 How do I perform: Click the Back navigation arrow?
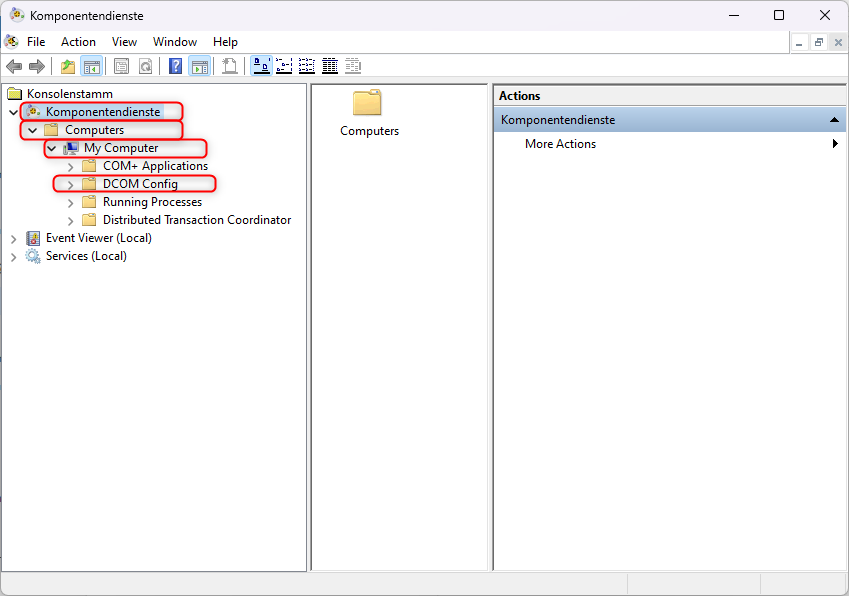point(14,66)
